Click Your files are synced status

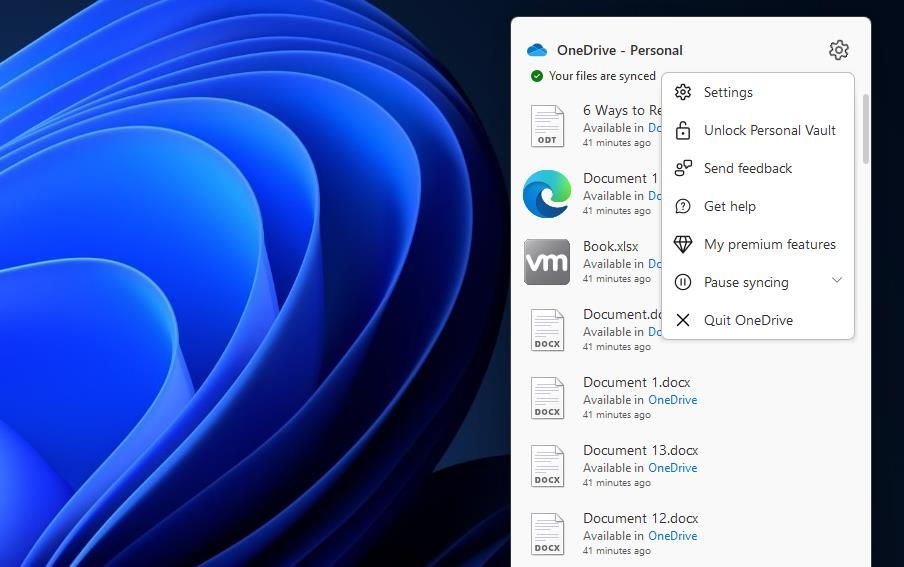tap(602, 76)
